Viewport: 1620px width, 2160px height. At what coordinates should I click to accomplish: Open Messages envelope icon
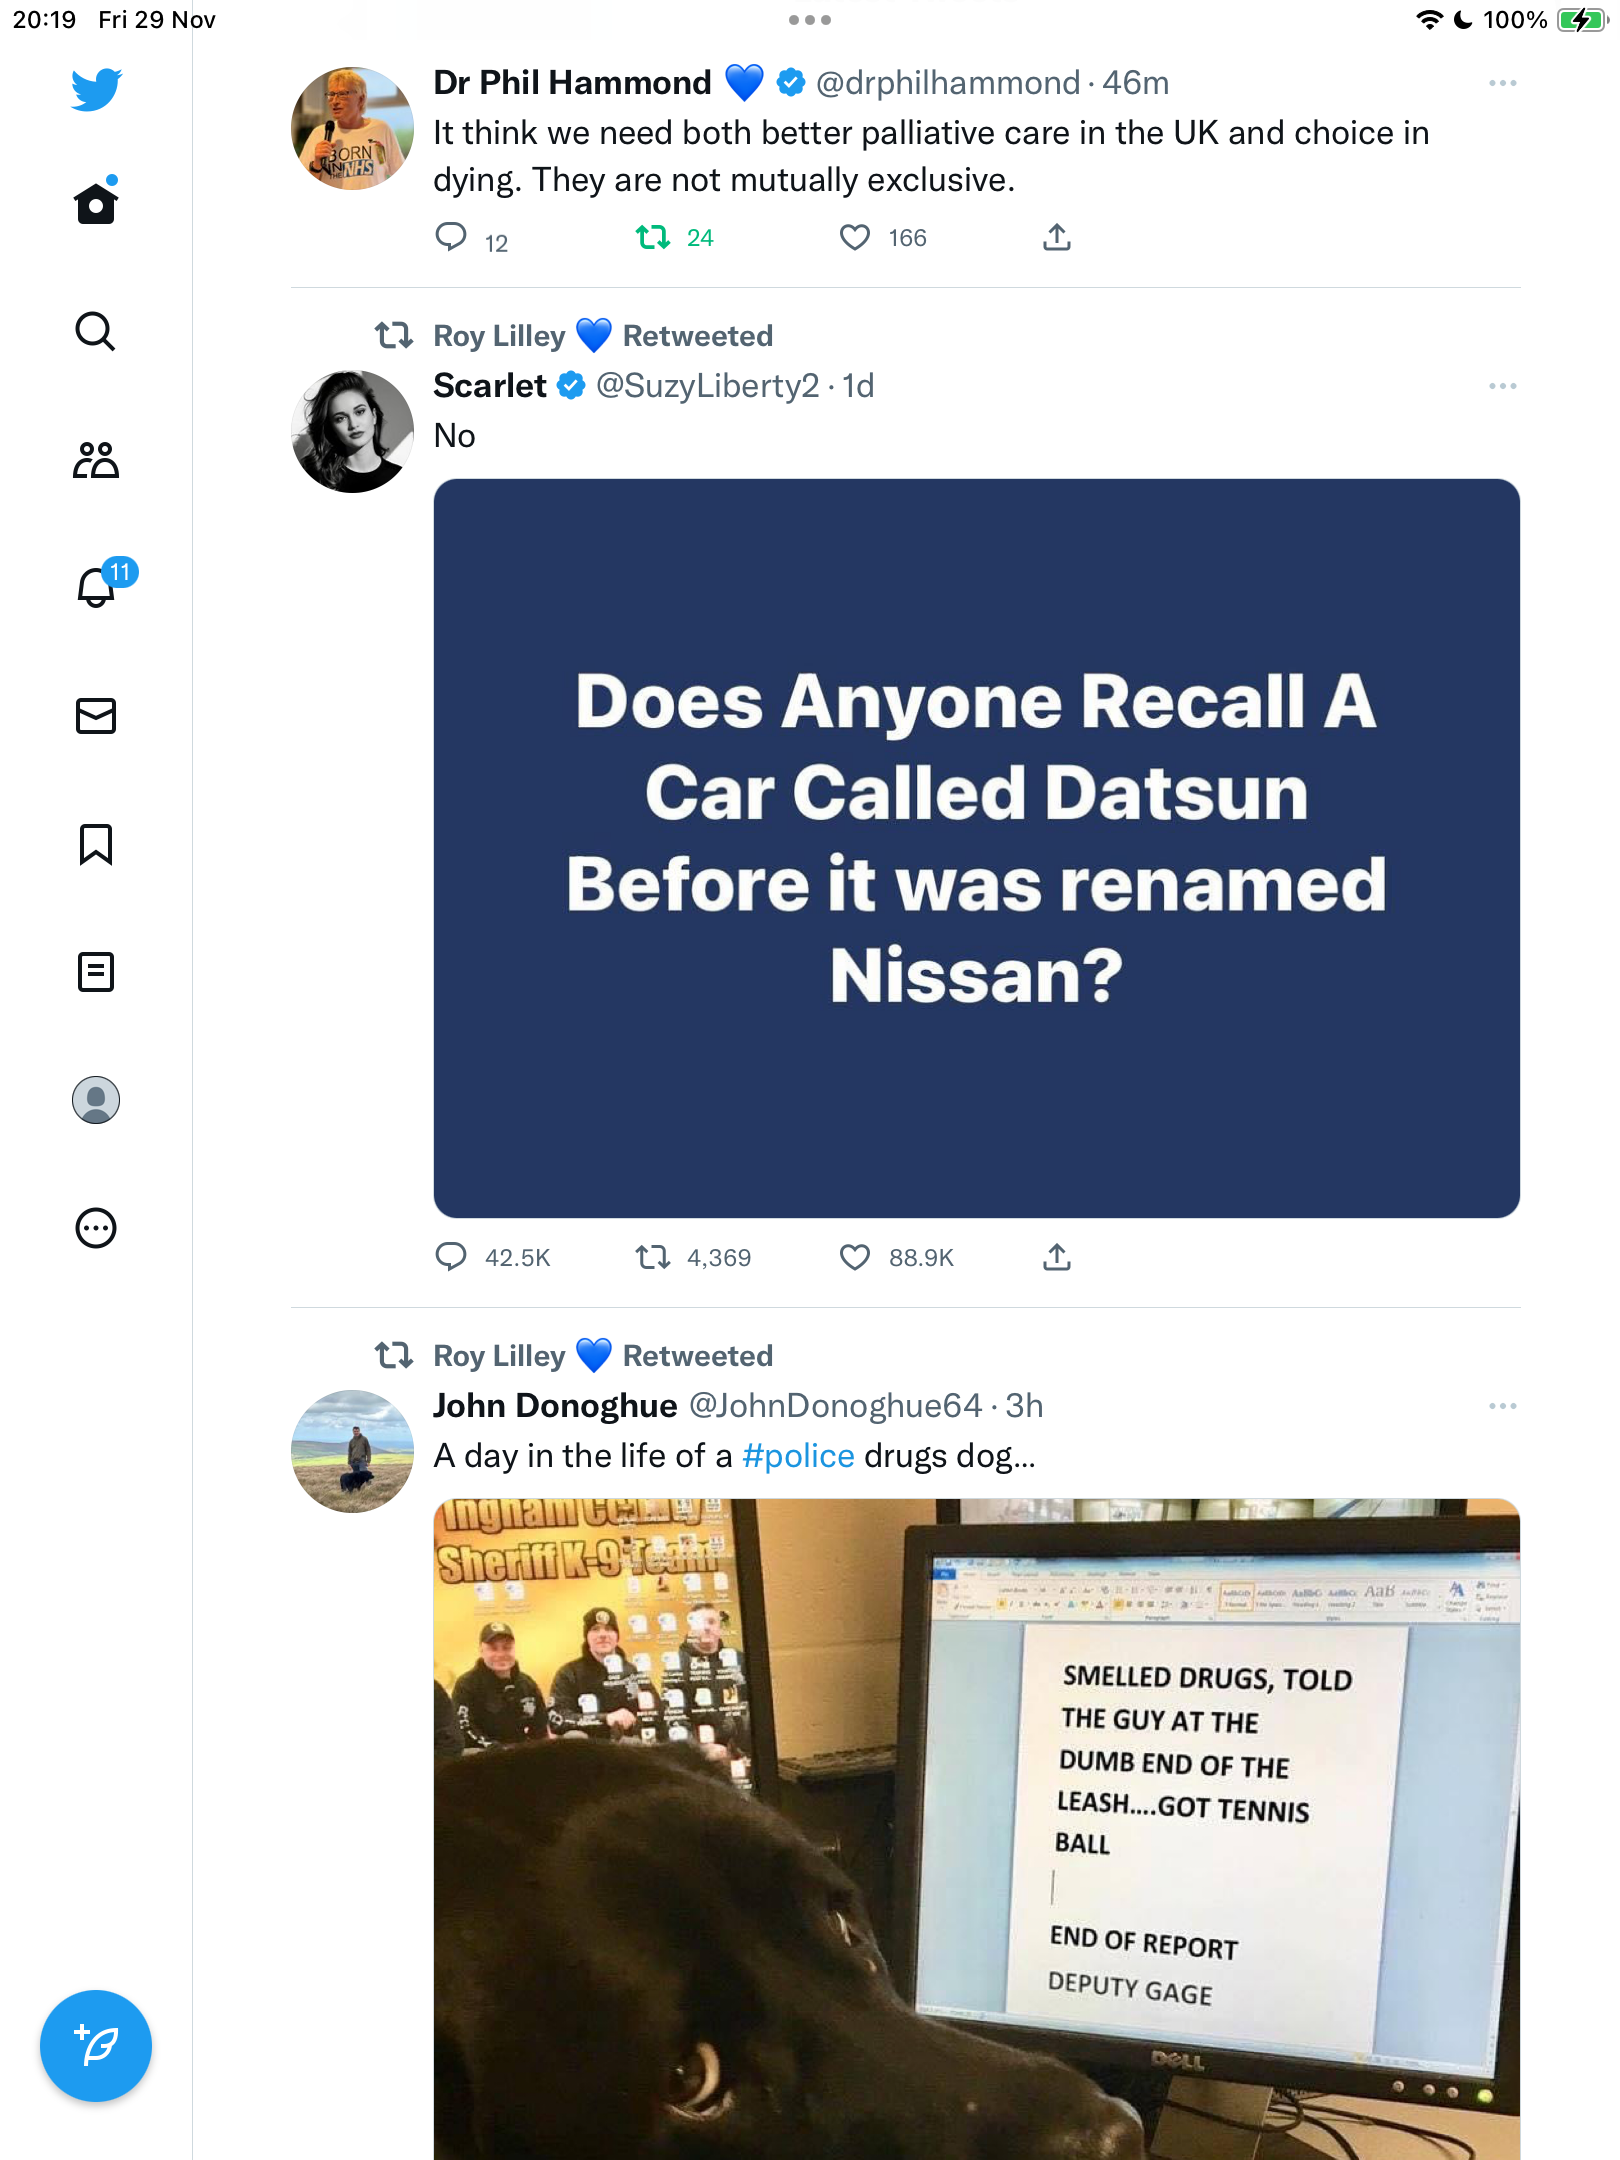point(96,716)
